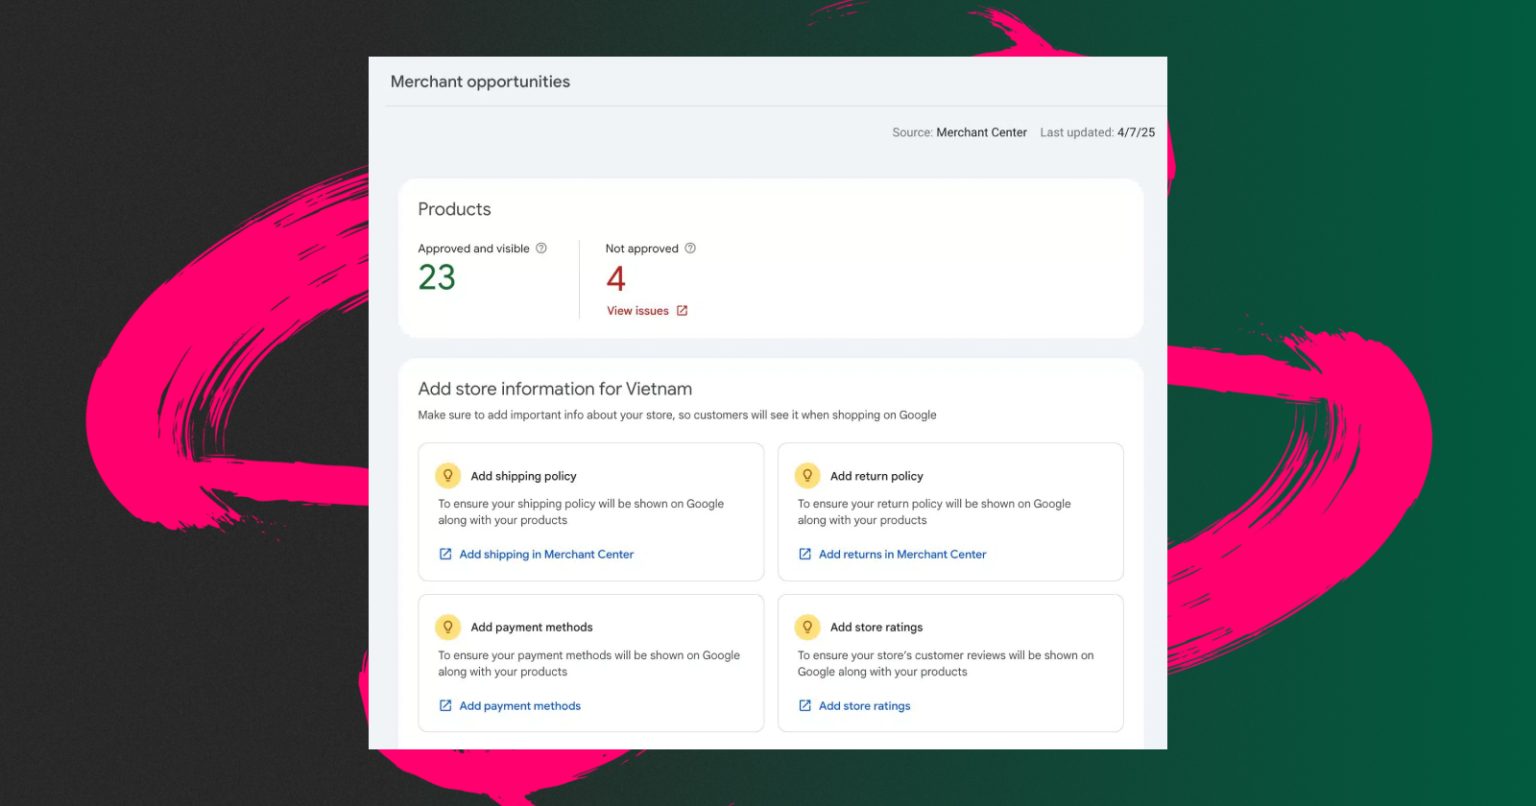The height and width of the screenshot is (806, 1536).
Task: Click the lightbulb icon on Add payment methods
Action: tap(448, 627)
